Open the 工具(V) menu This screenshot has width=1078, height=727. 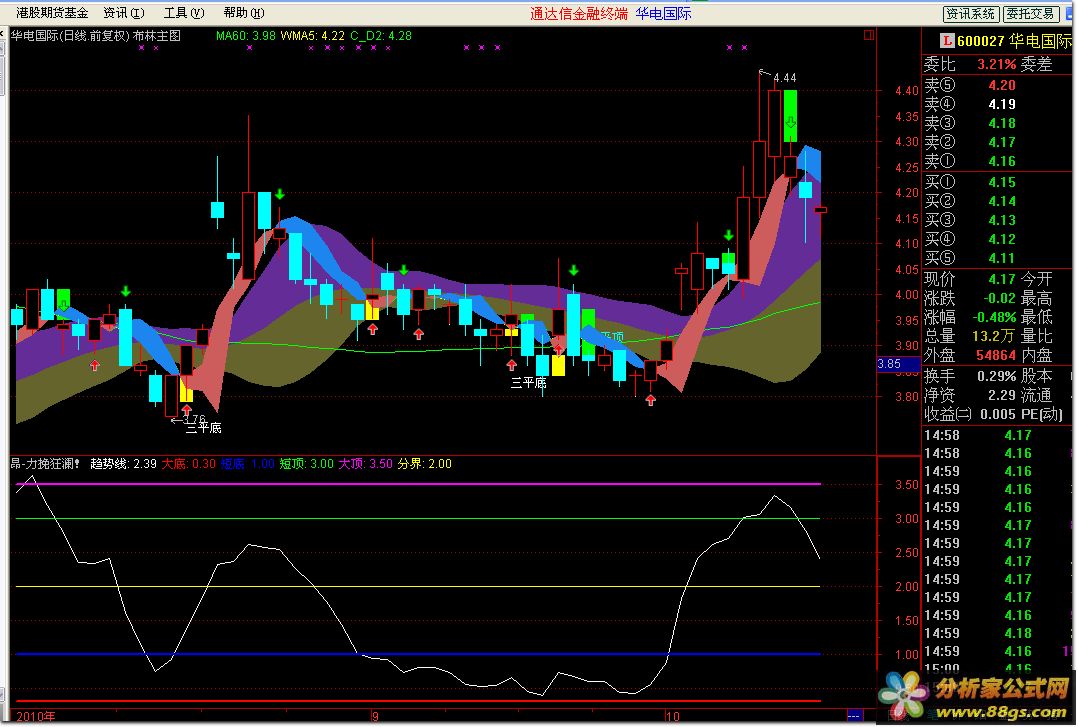(184, 12)
